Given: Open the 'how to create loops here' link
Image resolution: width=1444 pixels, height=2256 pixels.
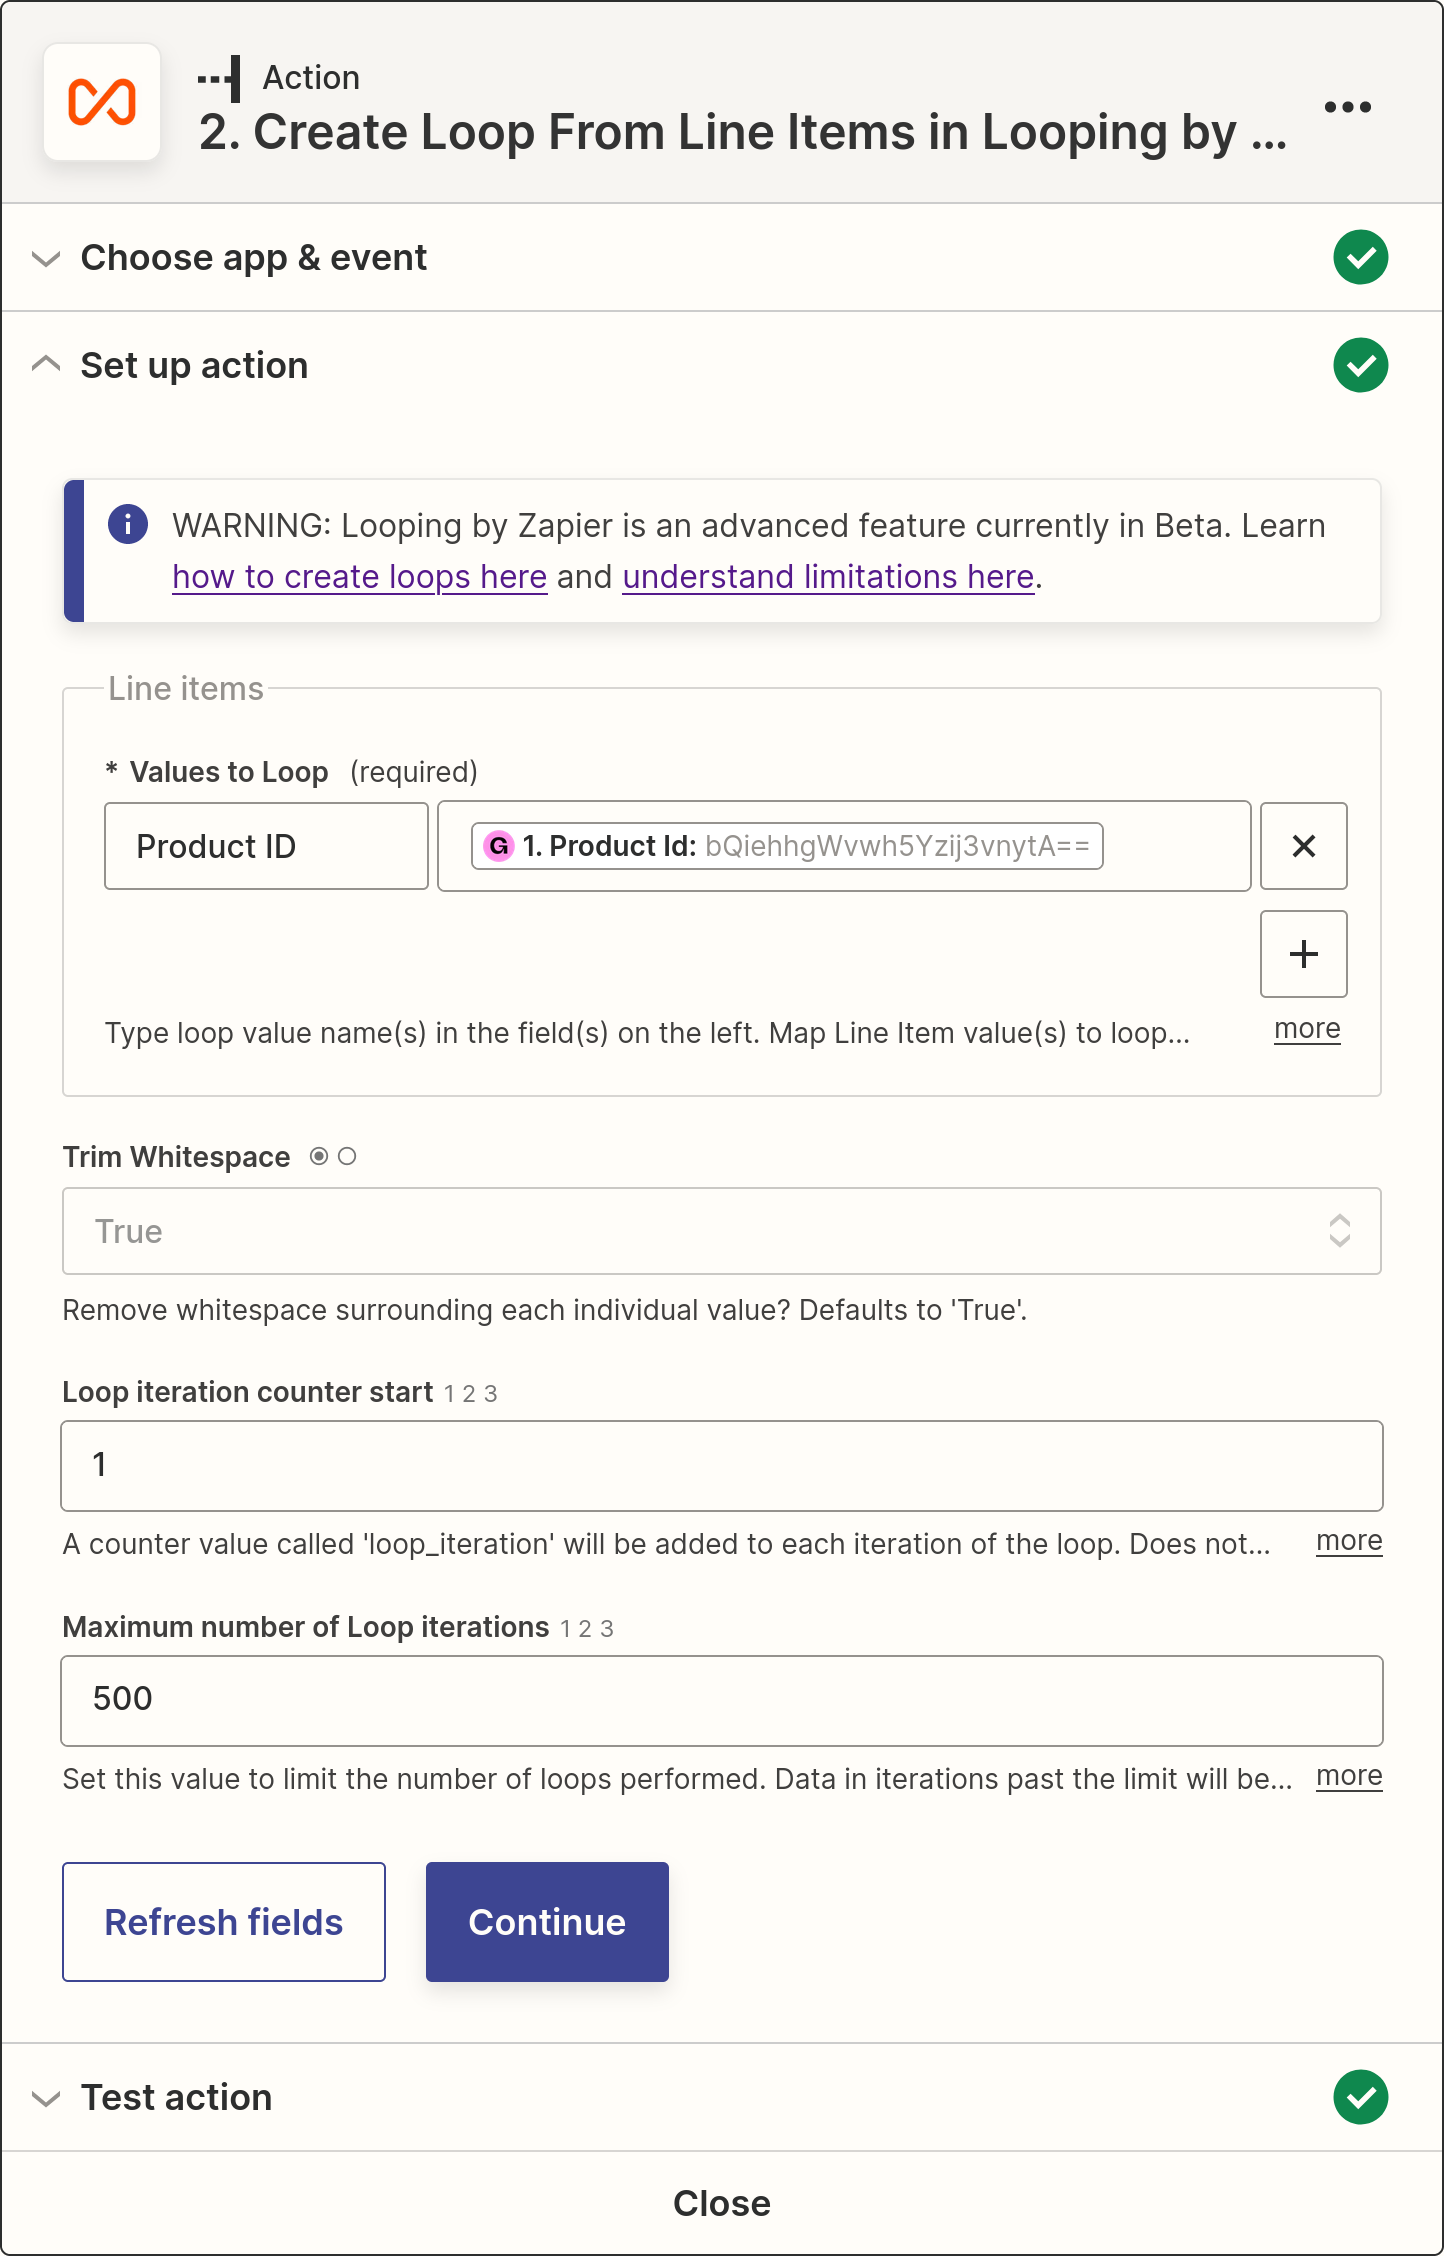Looking at the screenshot, I should pos(359,577).
